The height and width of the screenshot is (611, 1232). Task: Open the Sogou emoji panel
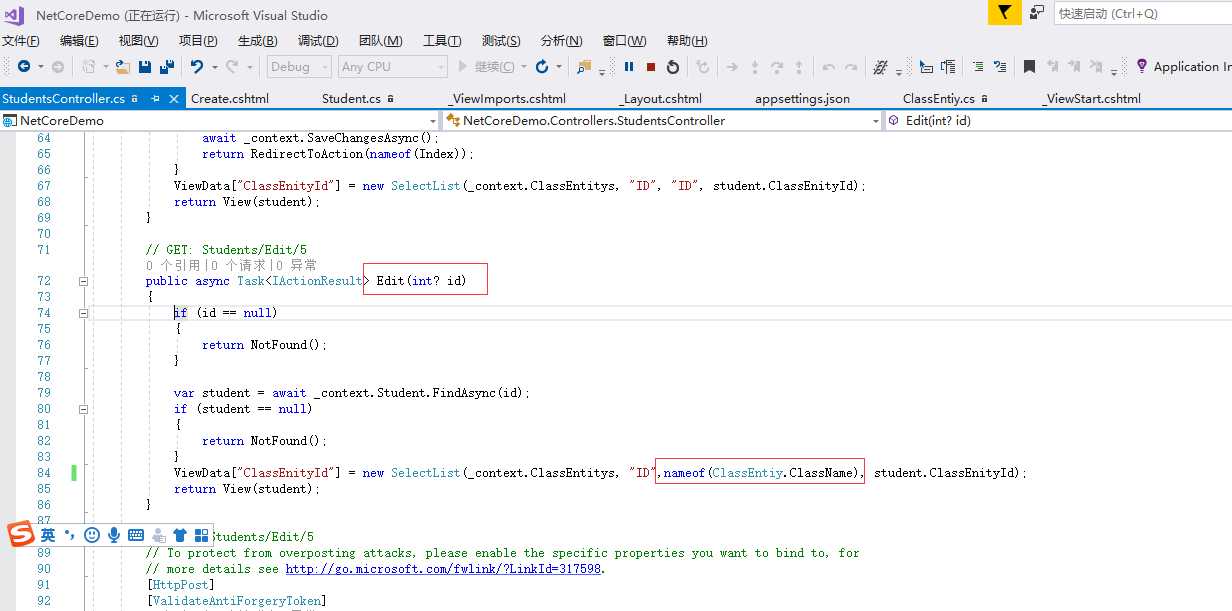[92, 536]
